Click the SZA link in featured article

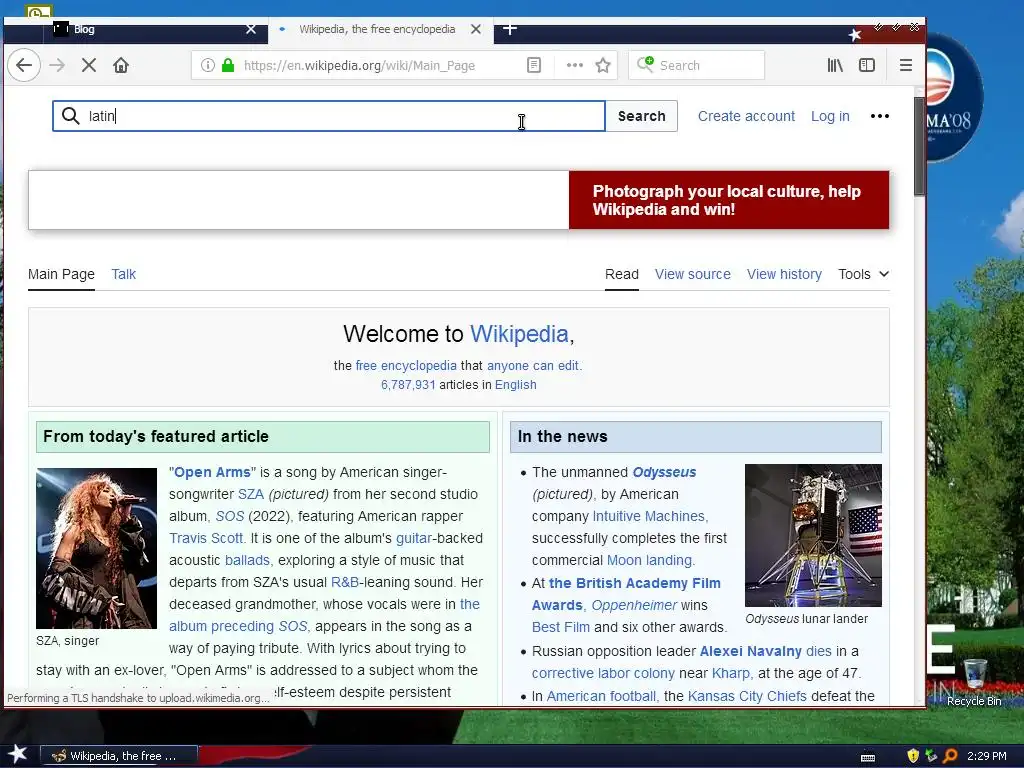coord(251,494)
